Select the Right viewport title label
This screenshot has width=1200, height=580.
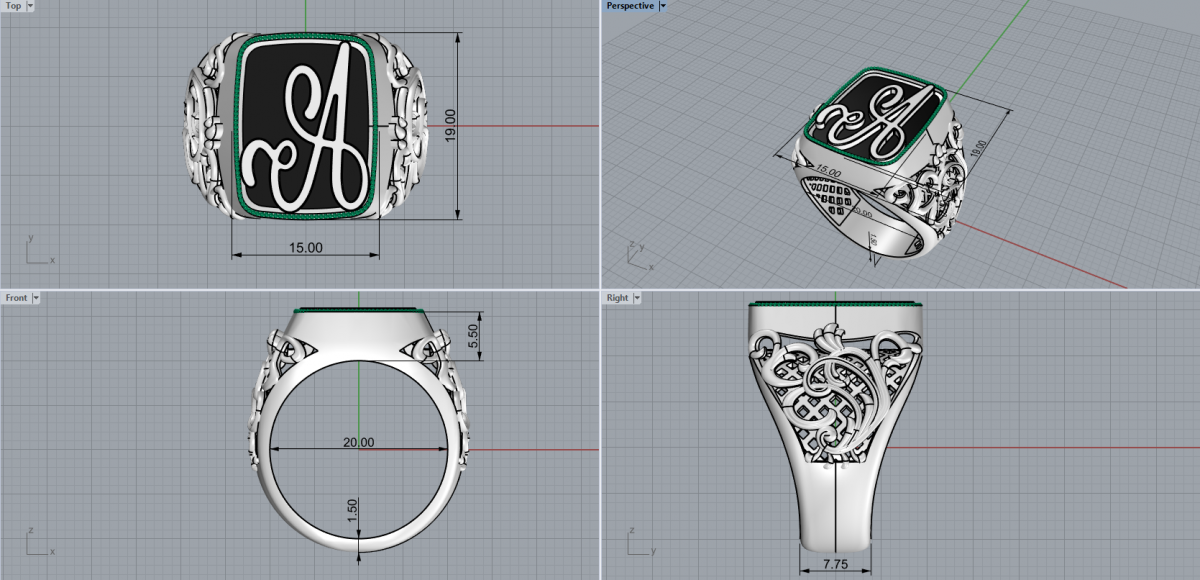pos(617,298)
